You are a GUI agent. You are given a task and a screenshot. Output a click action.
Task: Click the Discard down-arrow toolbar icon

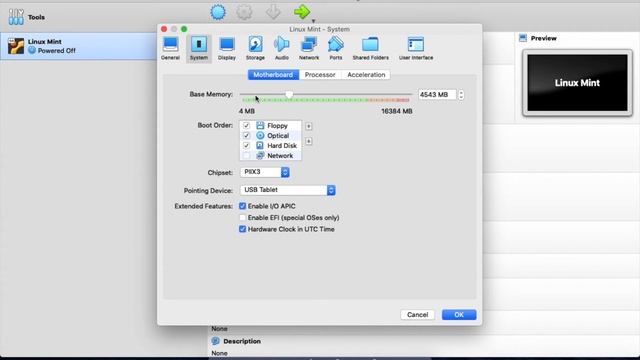273,12
